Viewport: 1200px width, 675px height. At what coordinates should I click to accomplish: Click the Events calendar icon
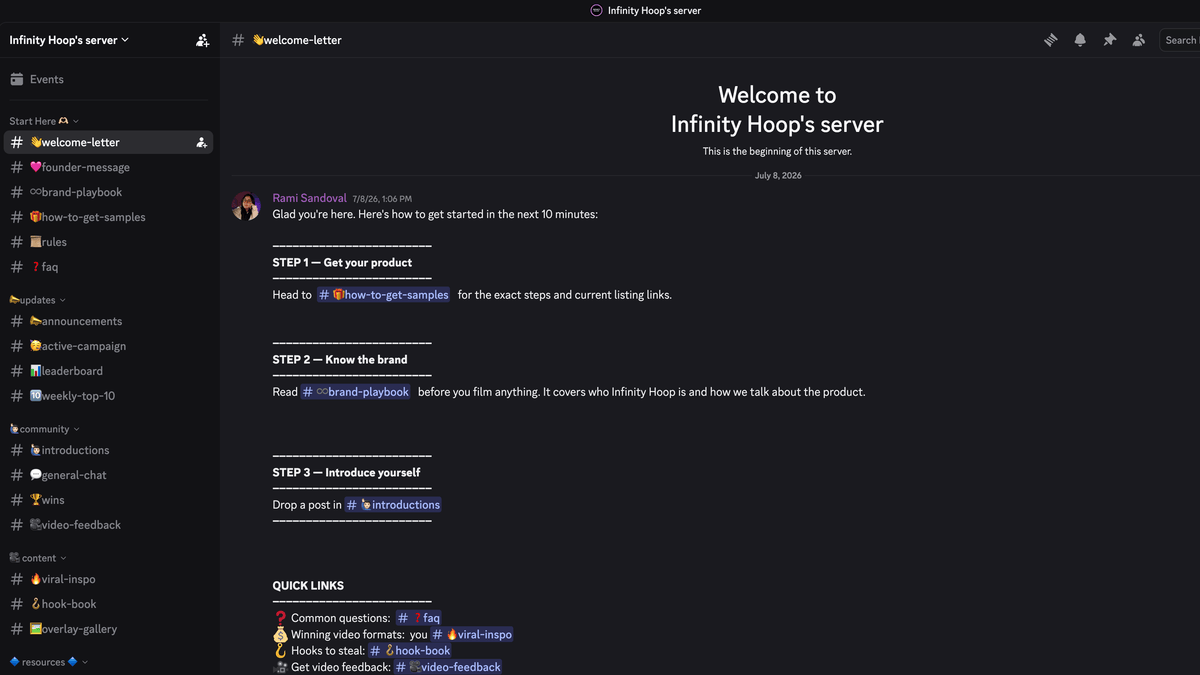[x=17, y=79]
